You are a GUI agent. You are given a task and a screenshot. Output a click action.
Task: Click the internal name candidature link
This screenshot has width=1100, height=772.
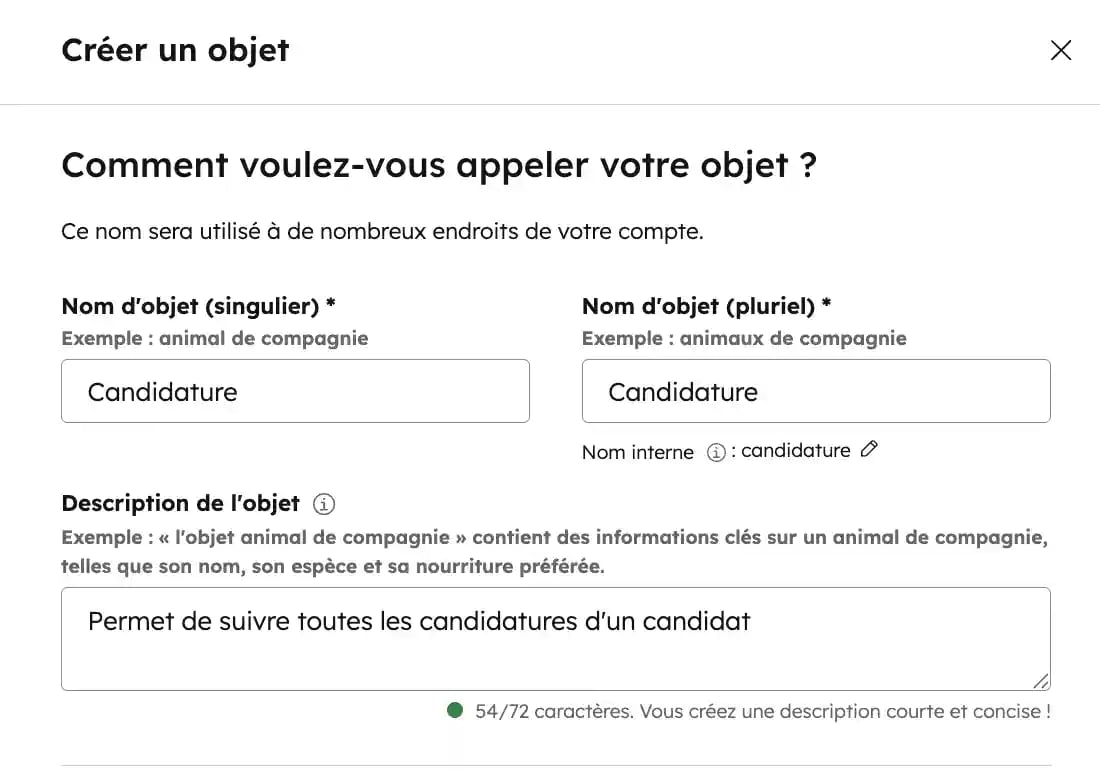click(797, 450)
